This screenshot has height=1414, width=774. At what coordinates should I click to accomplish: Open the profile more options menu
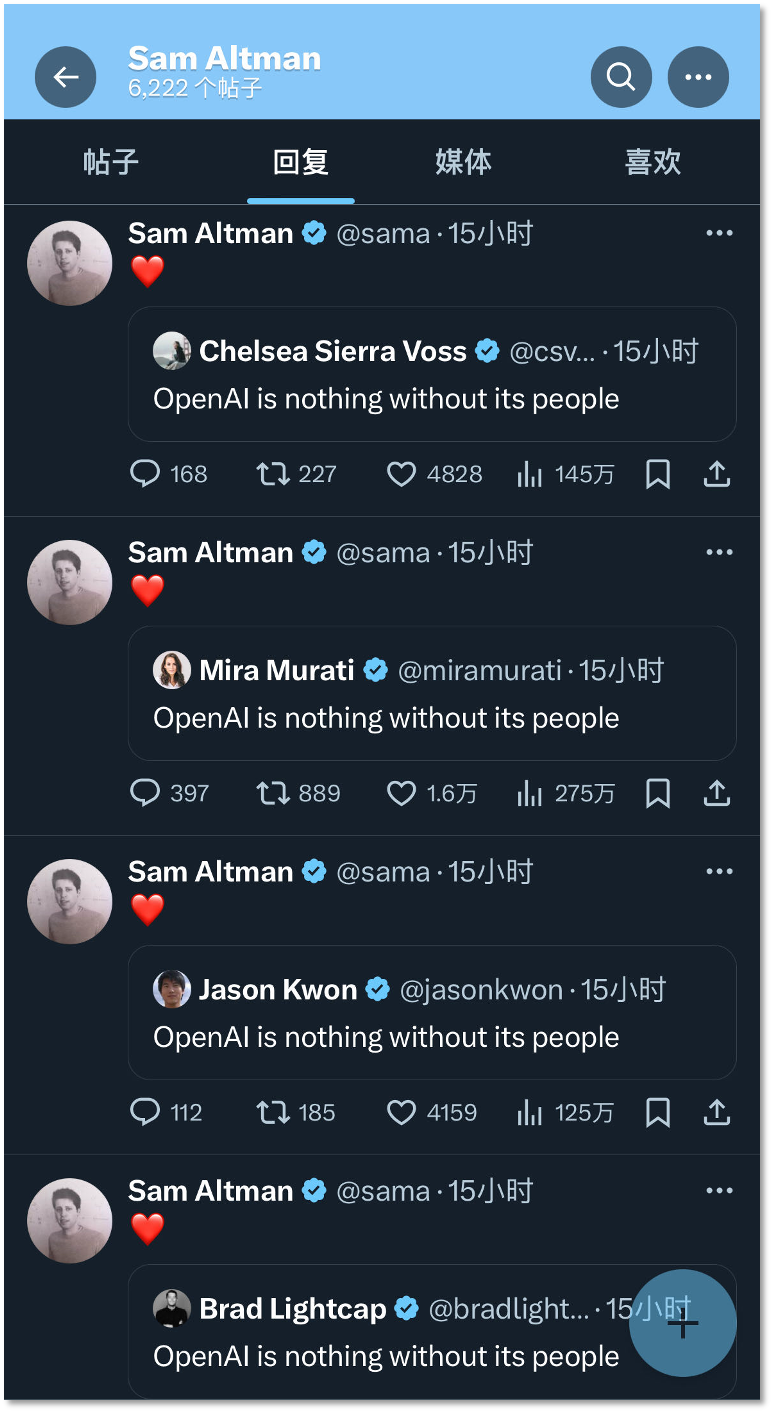pyautogui.click(x=698, y=77)
